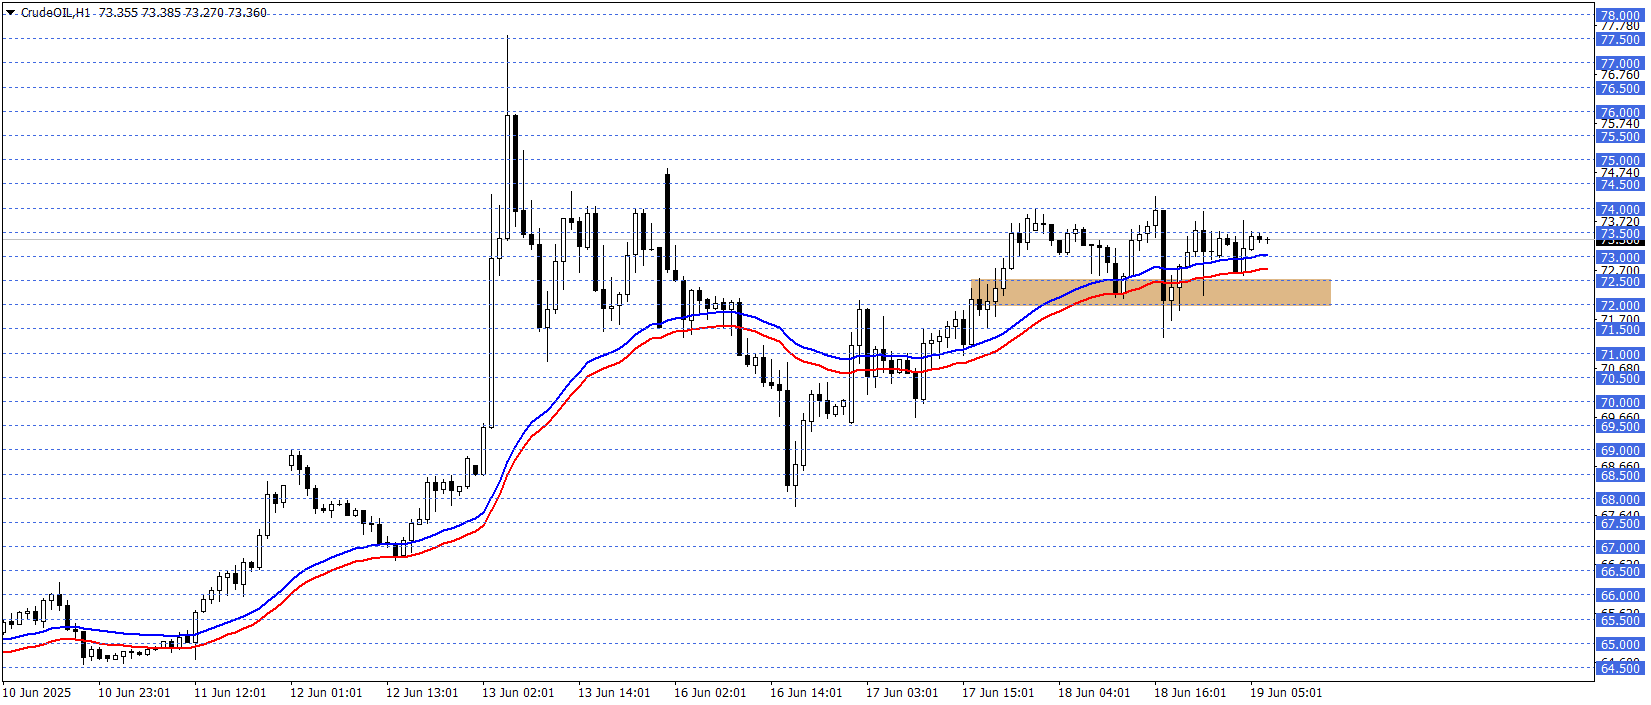Select the 65.500 price level label
Image resolution: width=1651 pixels, height=705 pixels.
tap(1620, 621)
